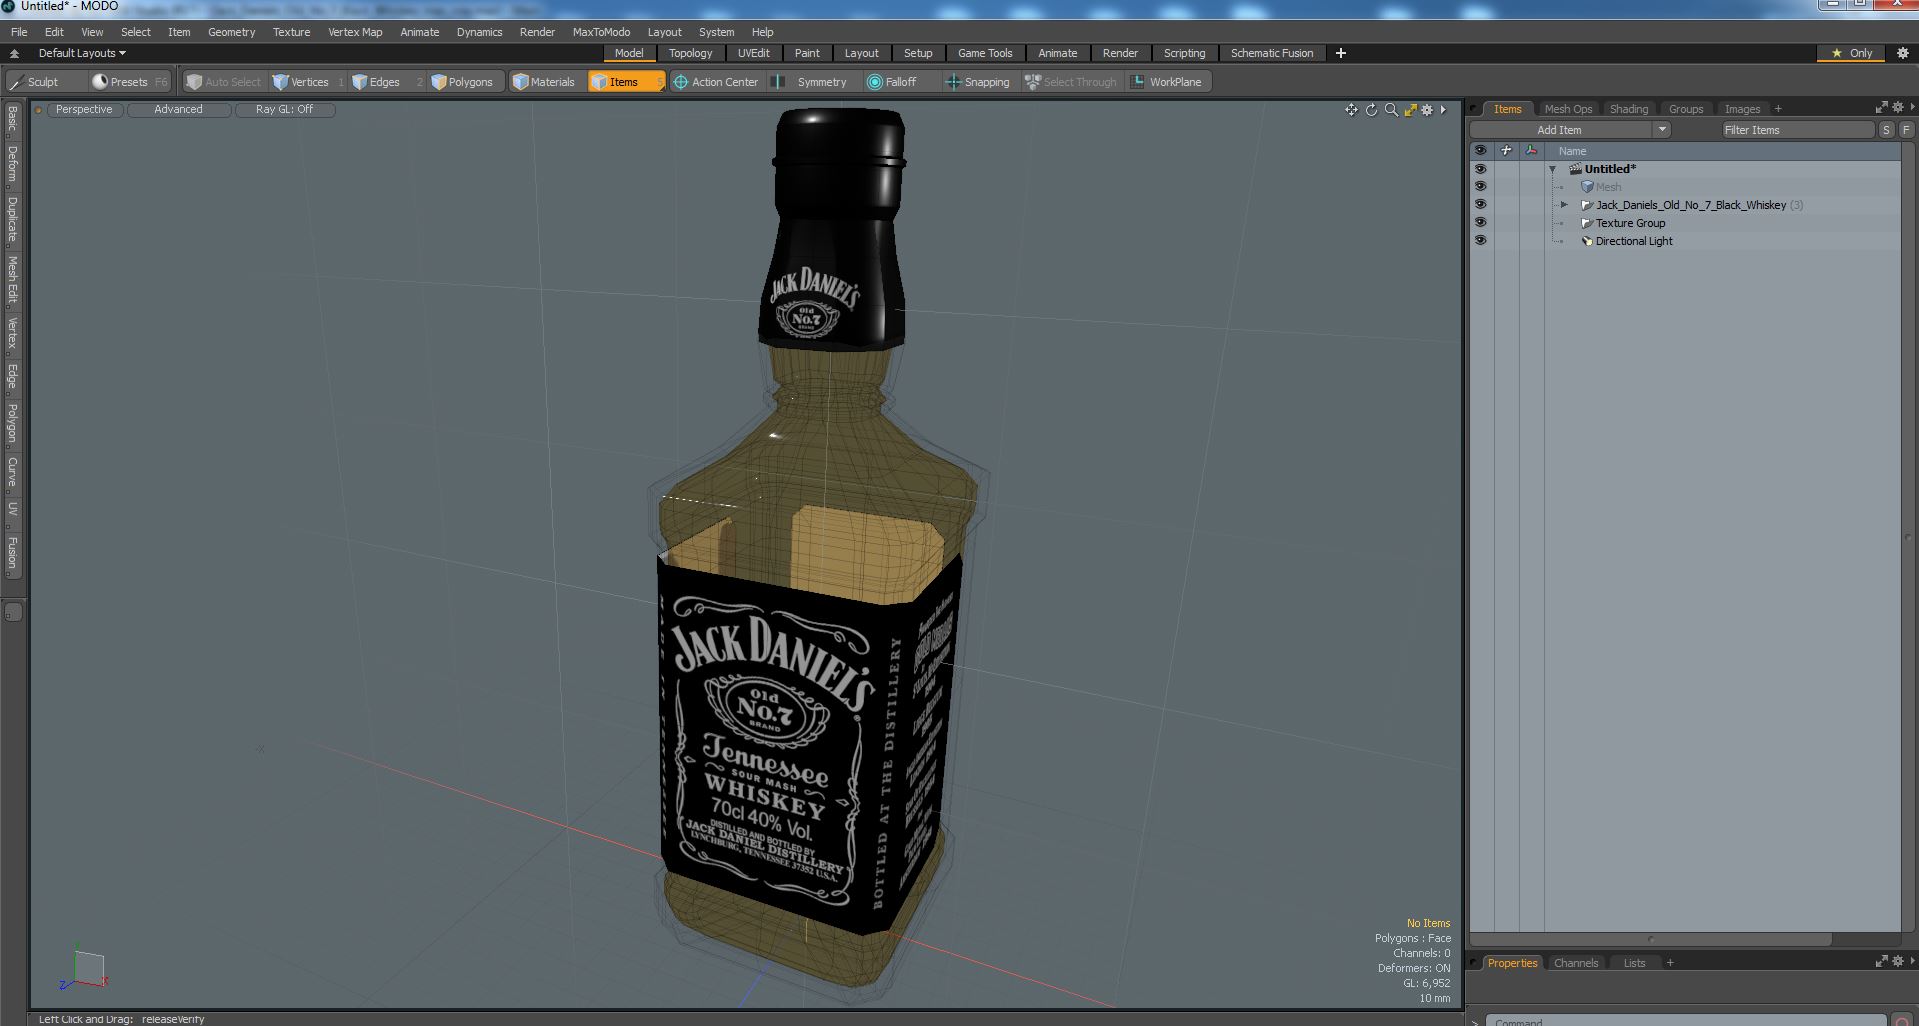Switch to Vertices selection mode
Viewport: 1919px width, 1026px height.
pos(307,82)
